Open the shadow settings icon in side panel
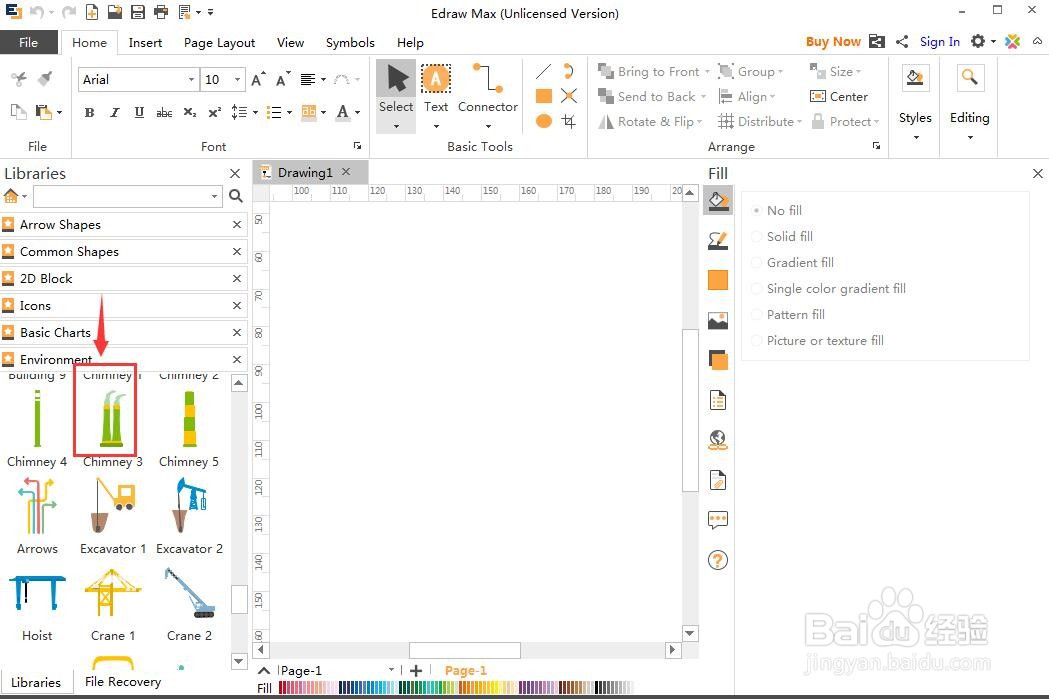1049x699 pixels. click(718, 361)
